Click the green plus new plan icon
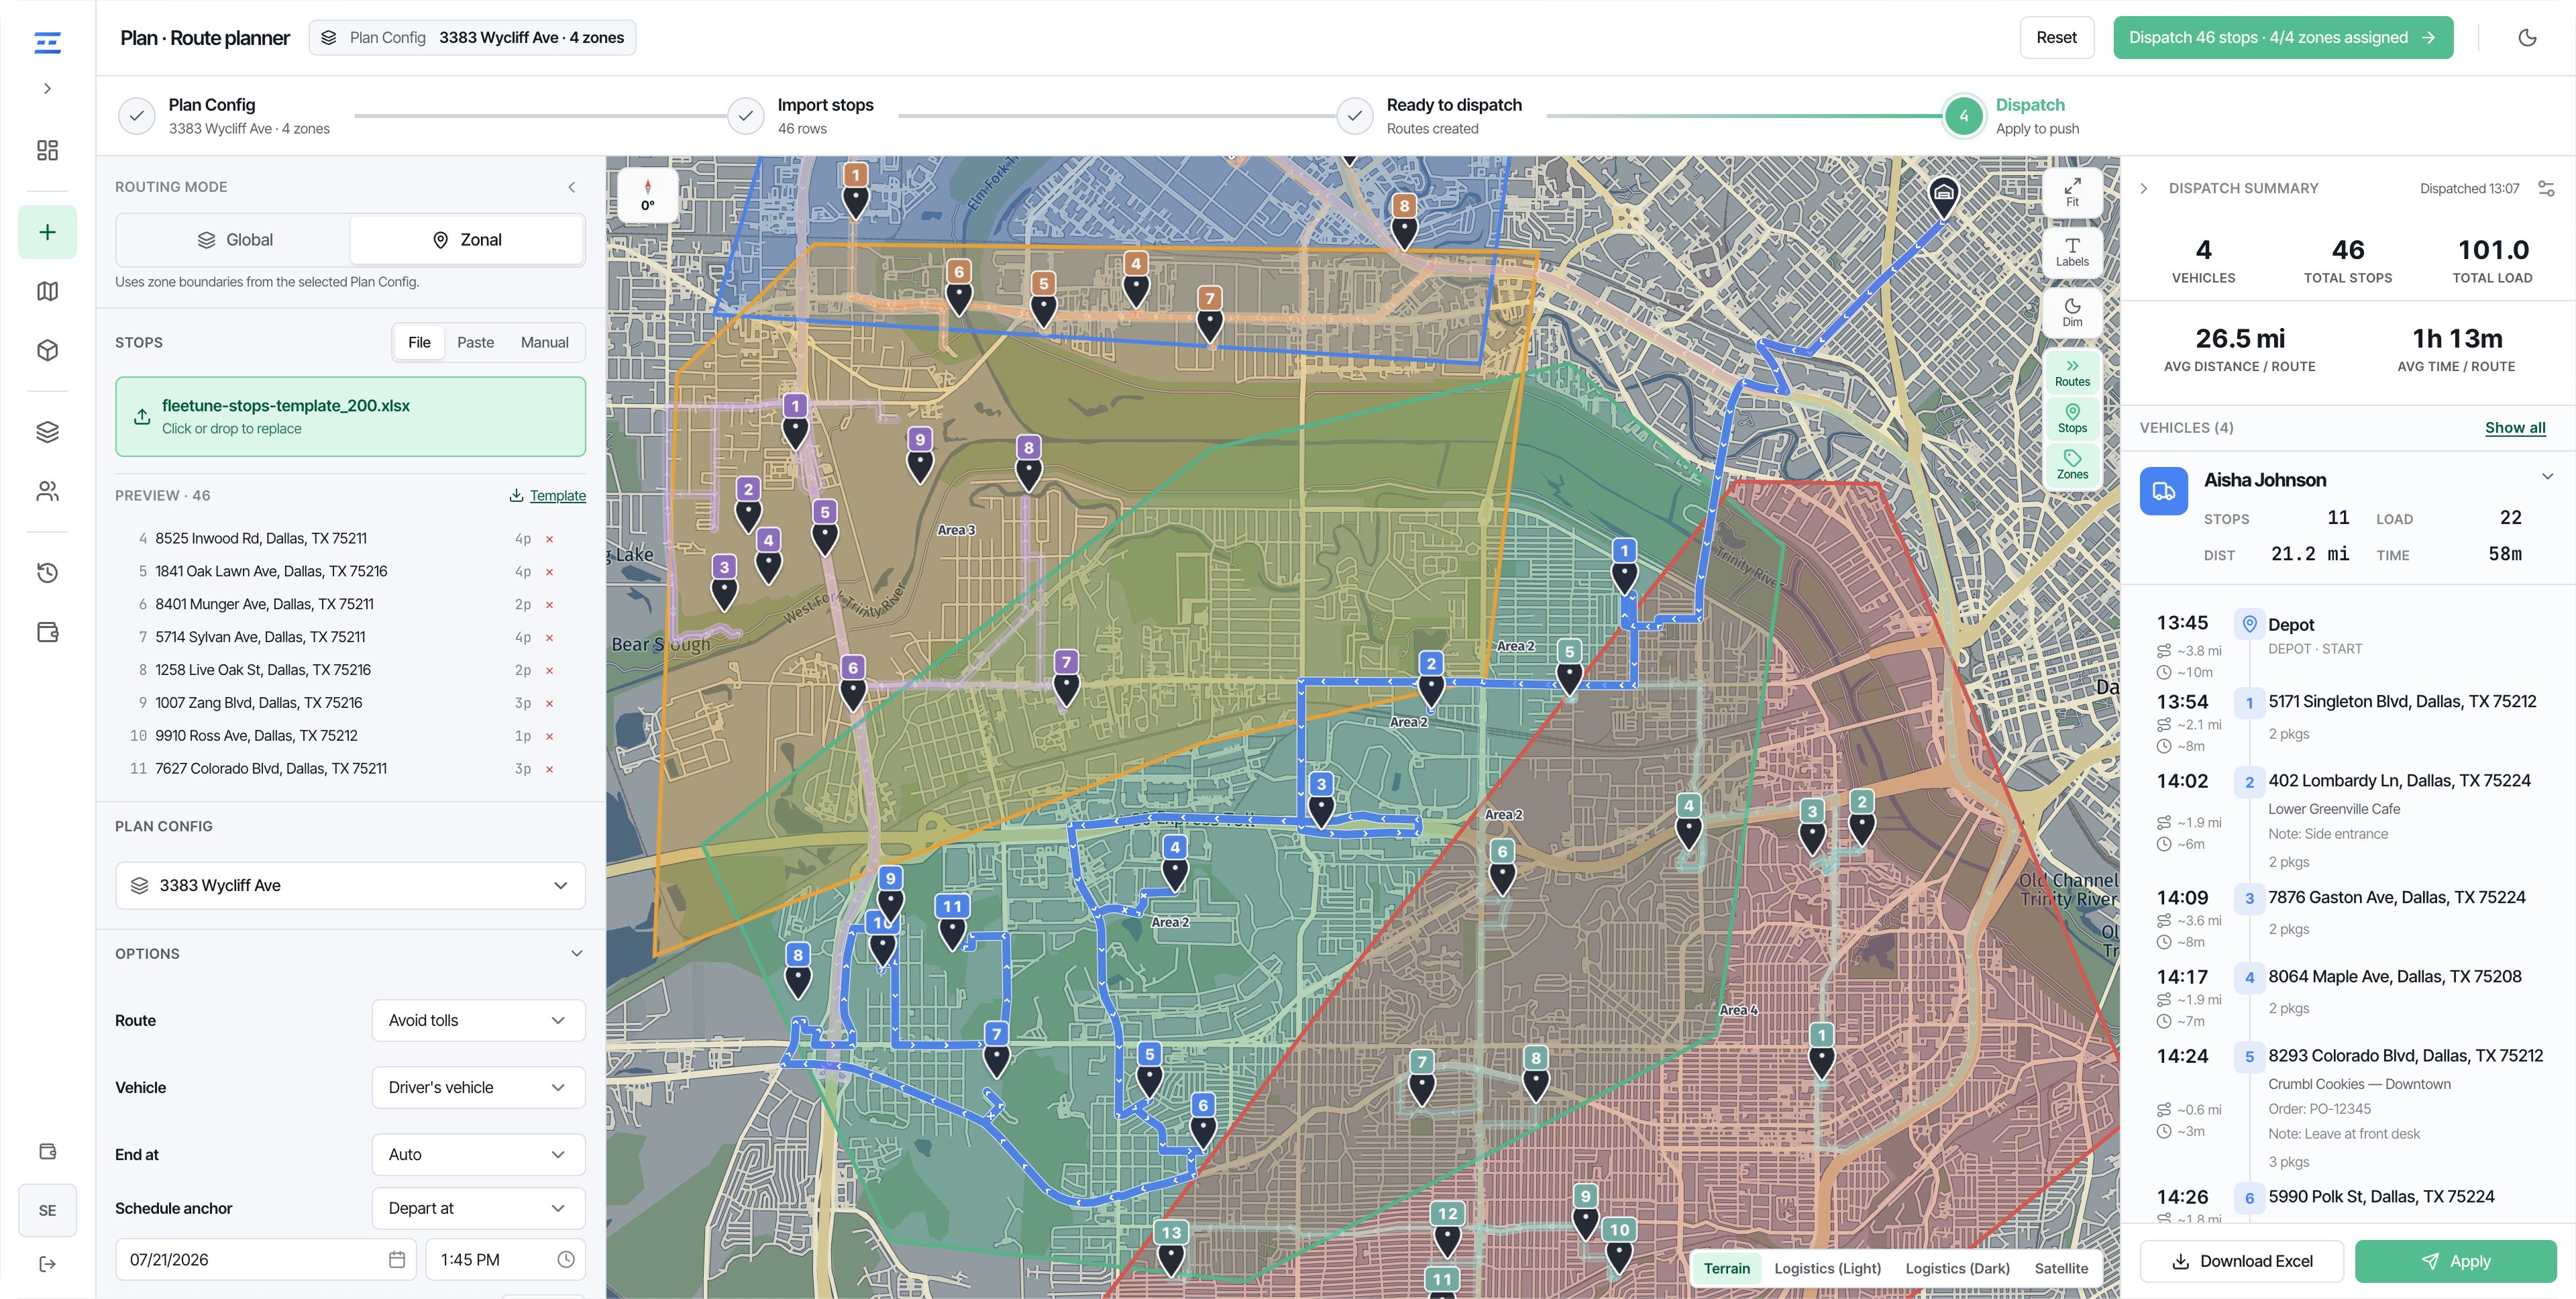Image resolution: width=2576 pixels, height=1299 pixels. (47, 232)
